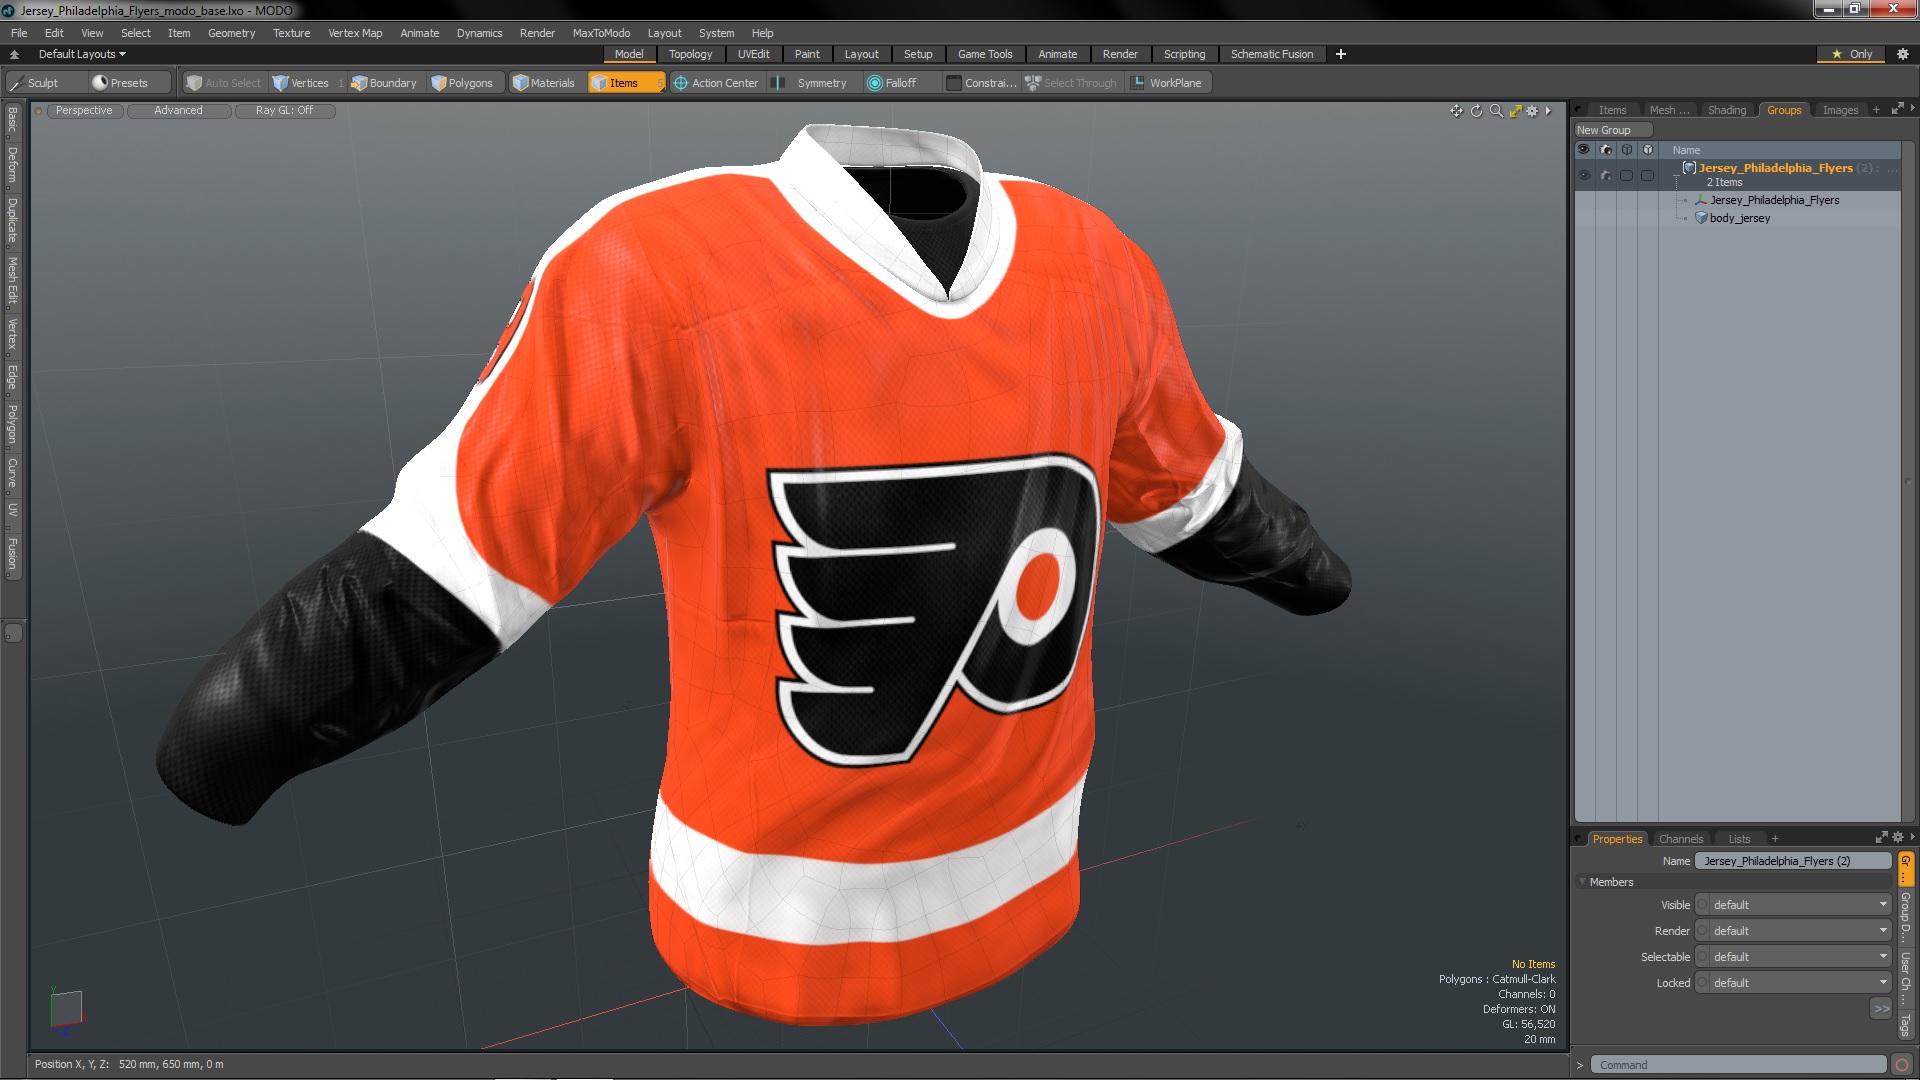Open the Perspective view type dropdown
The height and width of the screenshot is (1080, 1920).
tap(84, 111)
